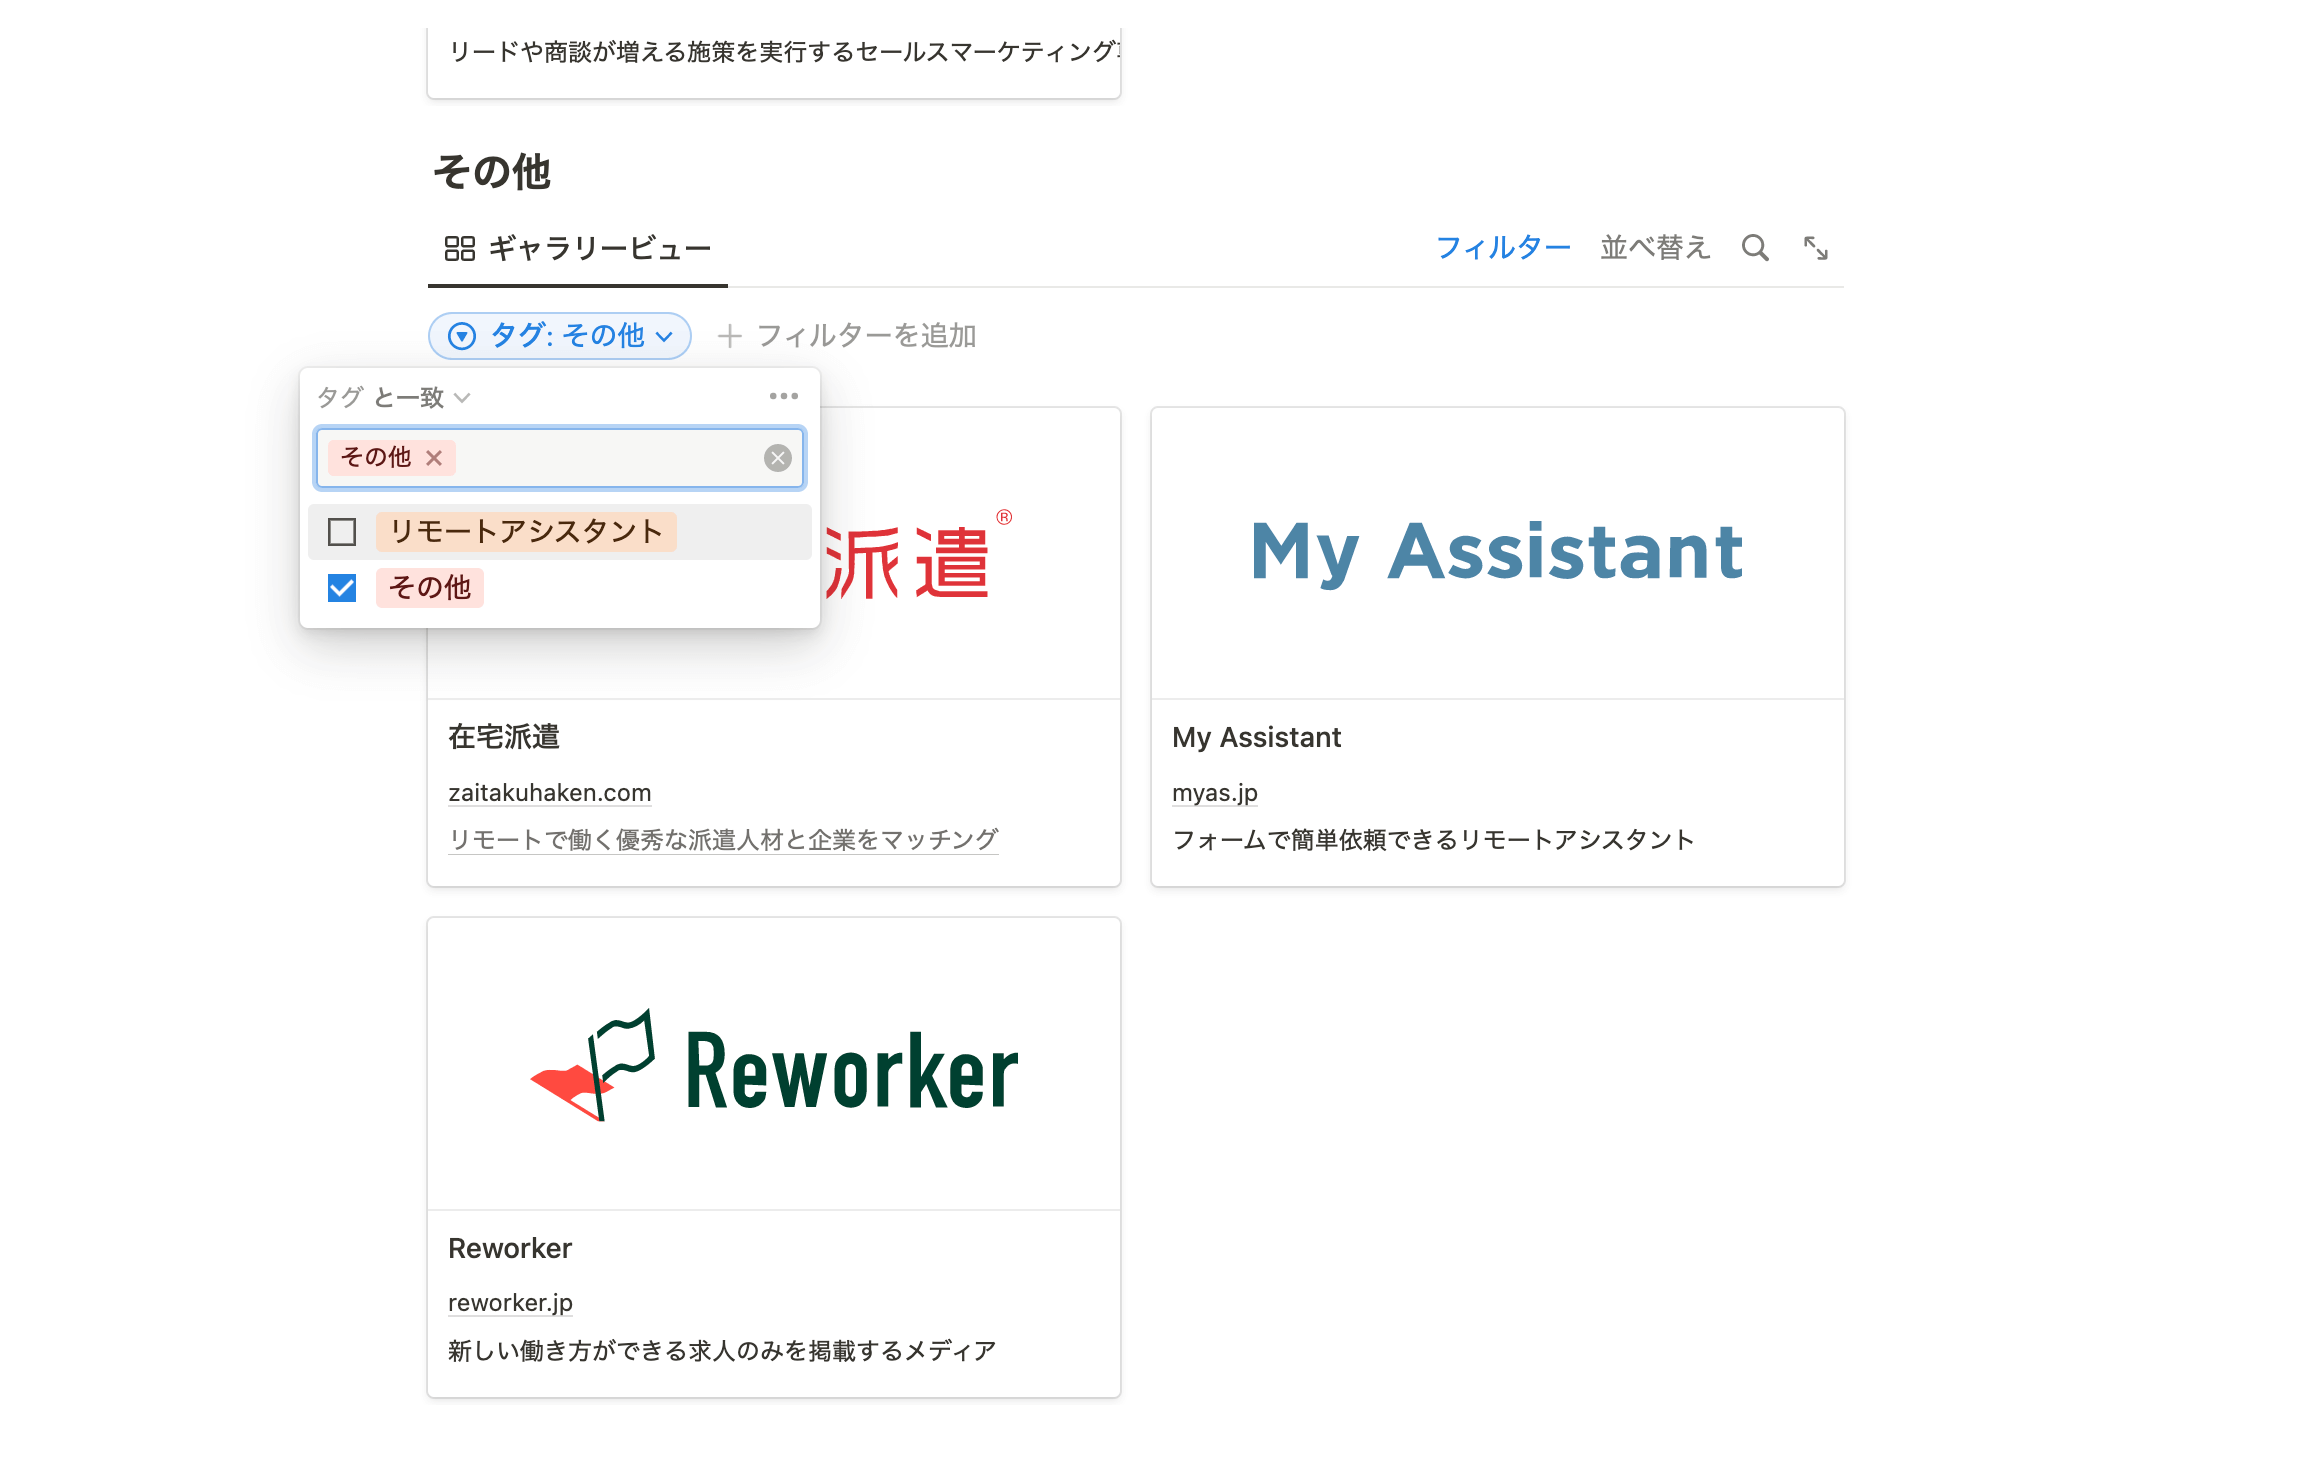The width and height of the screenshot is (2308, 1478).
Task: Open the reworker.jp link
Action: click(x=510, y=1303)
